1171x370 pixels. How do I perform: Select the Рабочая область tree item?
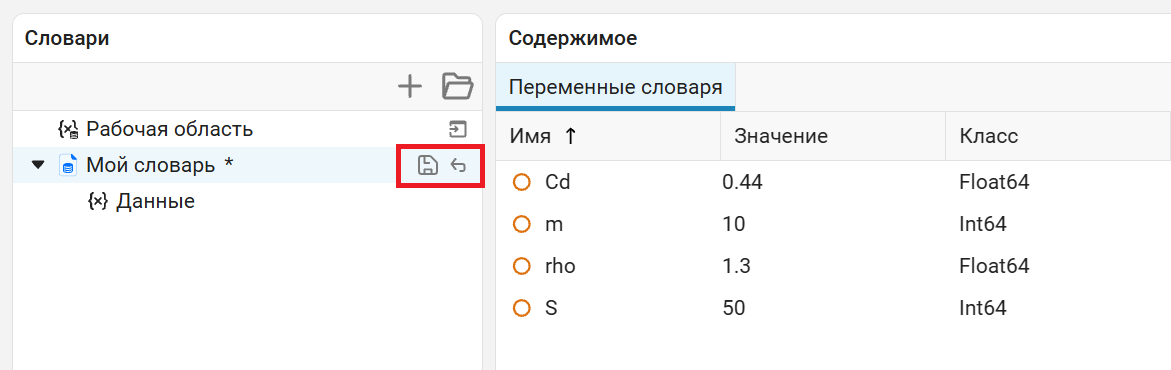(170, 129)
